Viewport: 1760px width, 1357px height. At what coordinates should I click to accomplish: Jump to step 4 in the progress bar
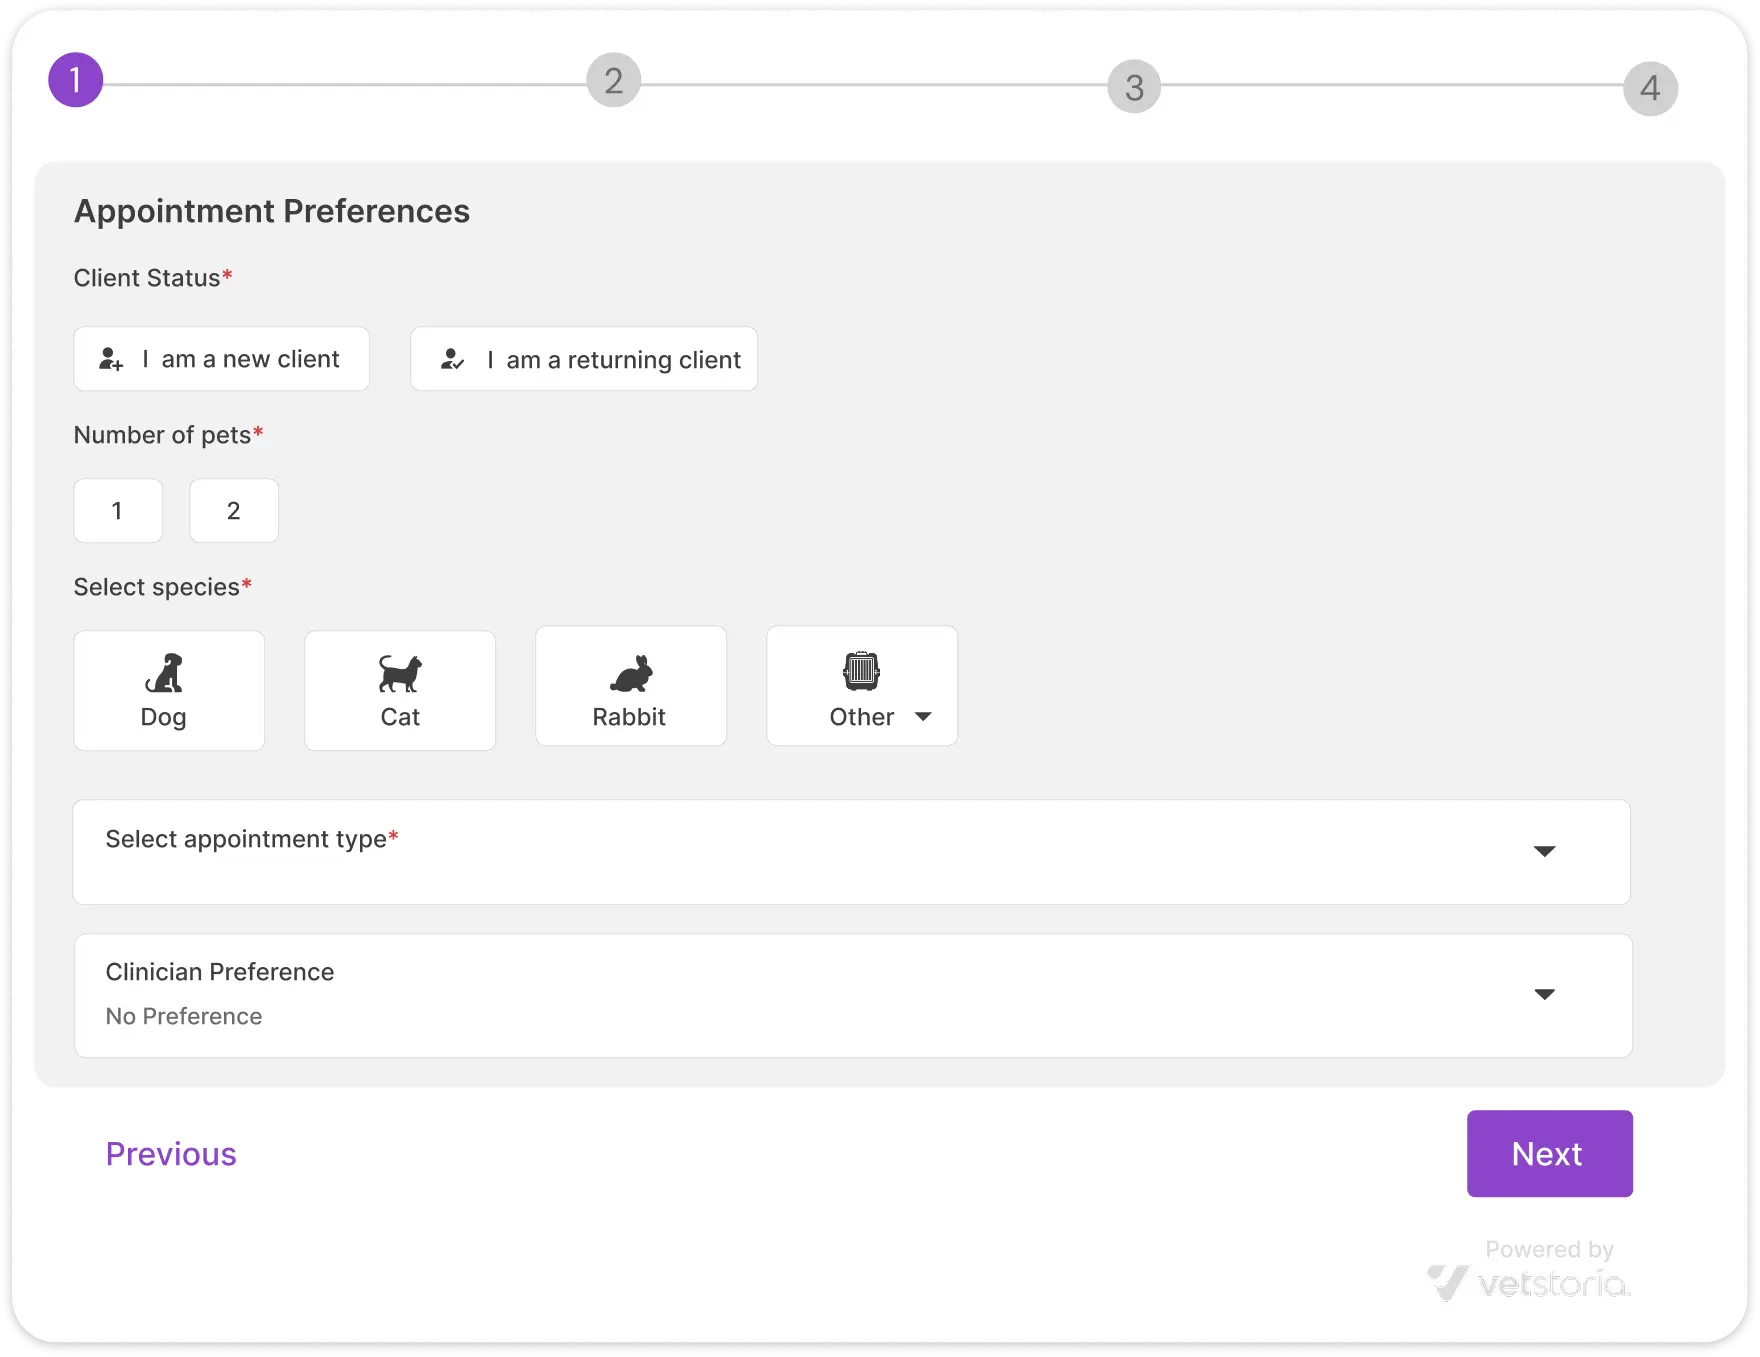click(1649, 88)
